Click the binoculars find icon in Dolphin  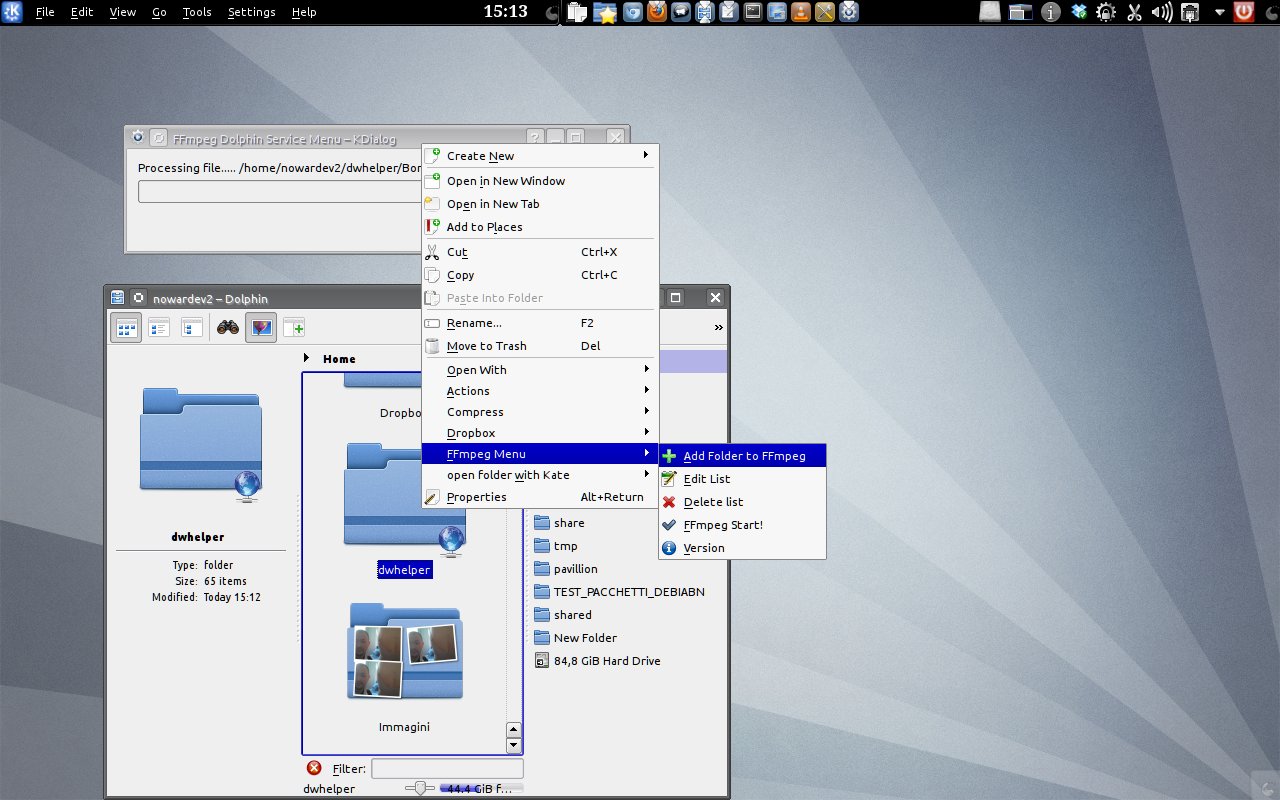[x=227, y=327]
